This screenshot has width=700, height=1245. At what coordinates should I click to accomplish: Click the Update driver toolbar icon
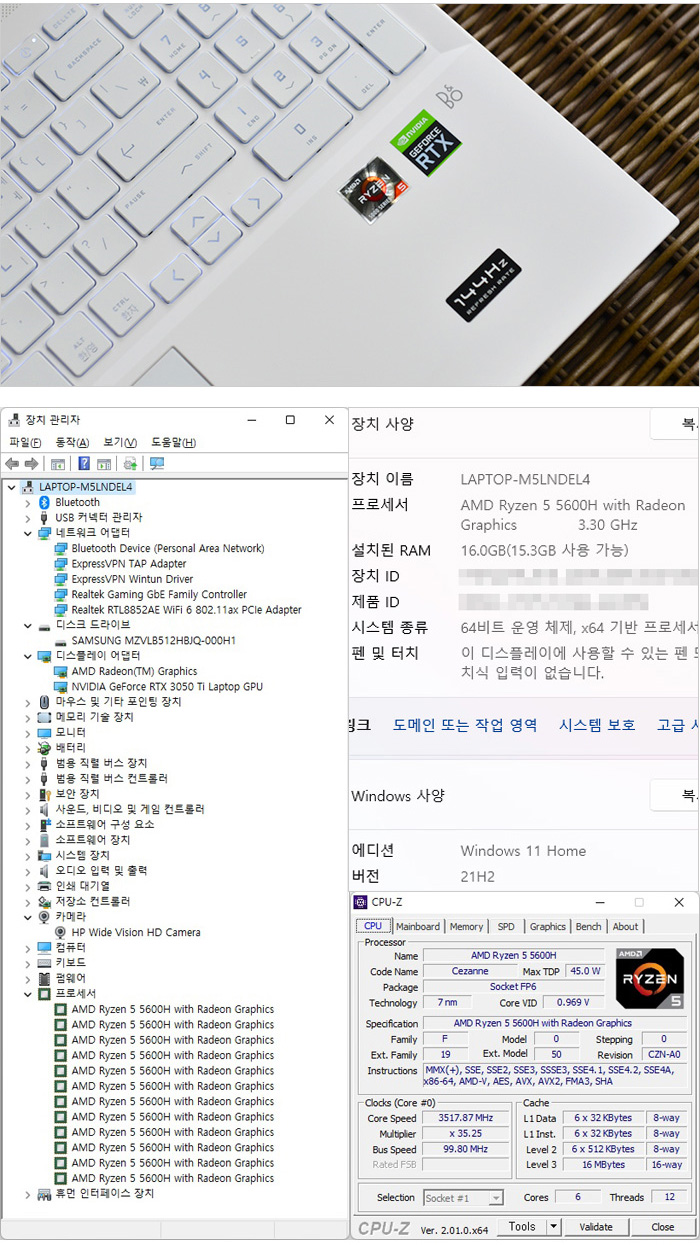pos(130,464)
